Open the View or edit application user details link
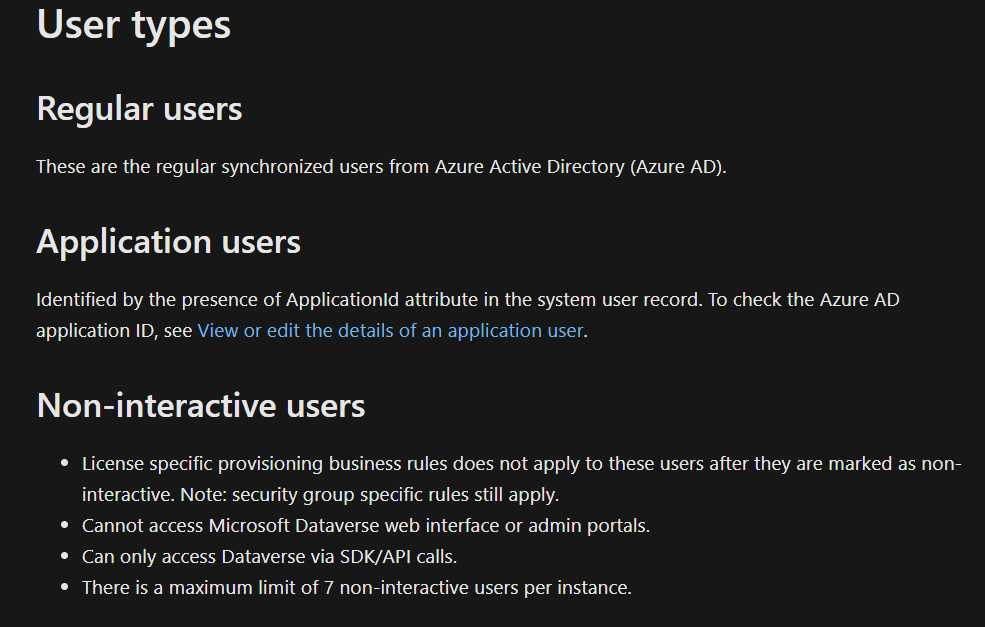 [390, 330]
